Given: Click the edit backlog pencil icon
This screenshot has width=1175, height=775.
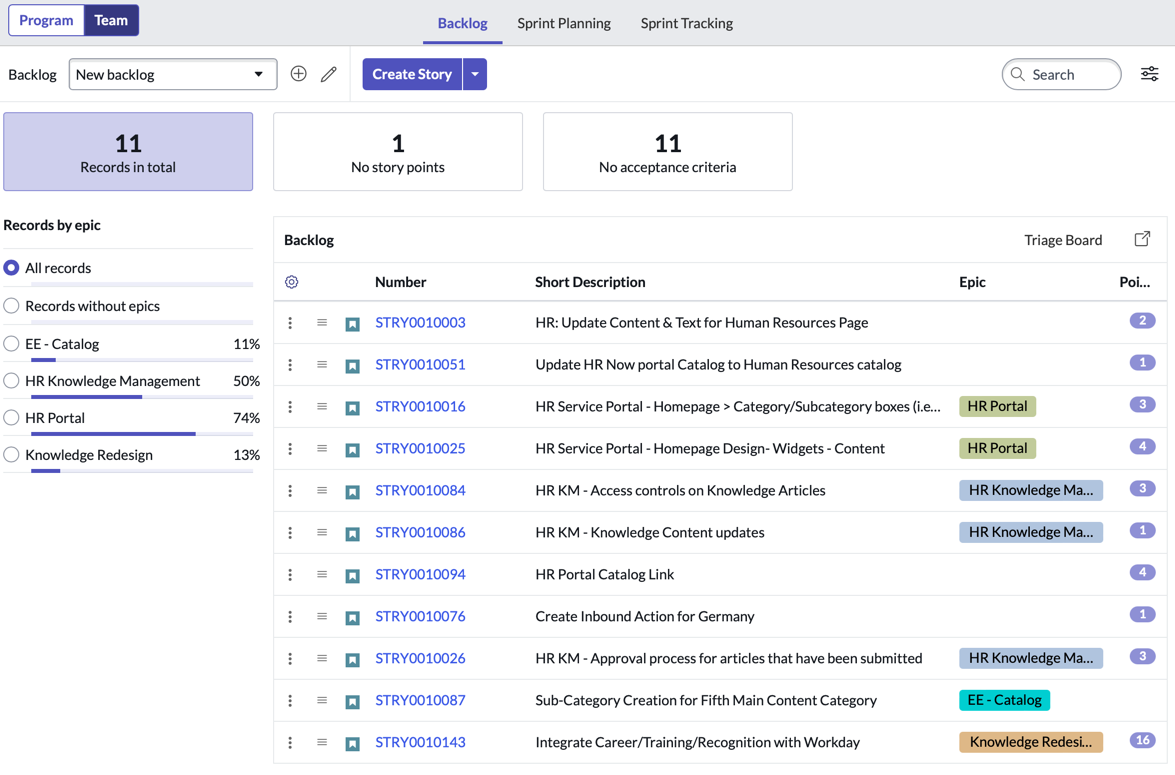Looking at the screenshot, I should tap(329, 74).
